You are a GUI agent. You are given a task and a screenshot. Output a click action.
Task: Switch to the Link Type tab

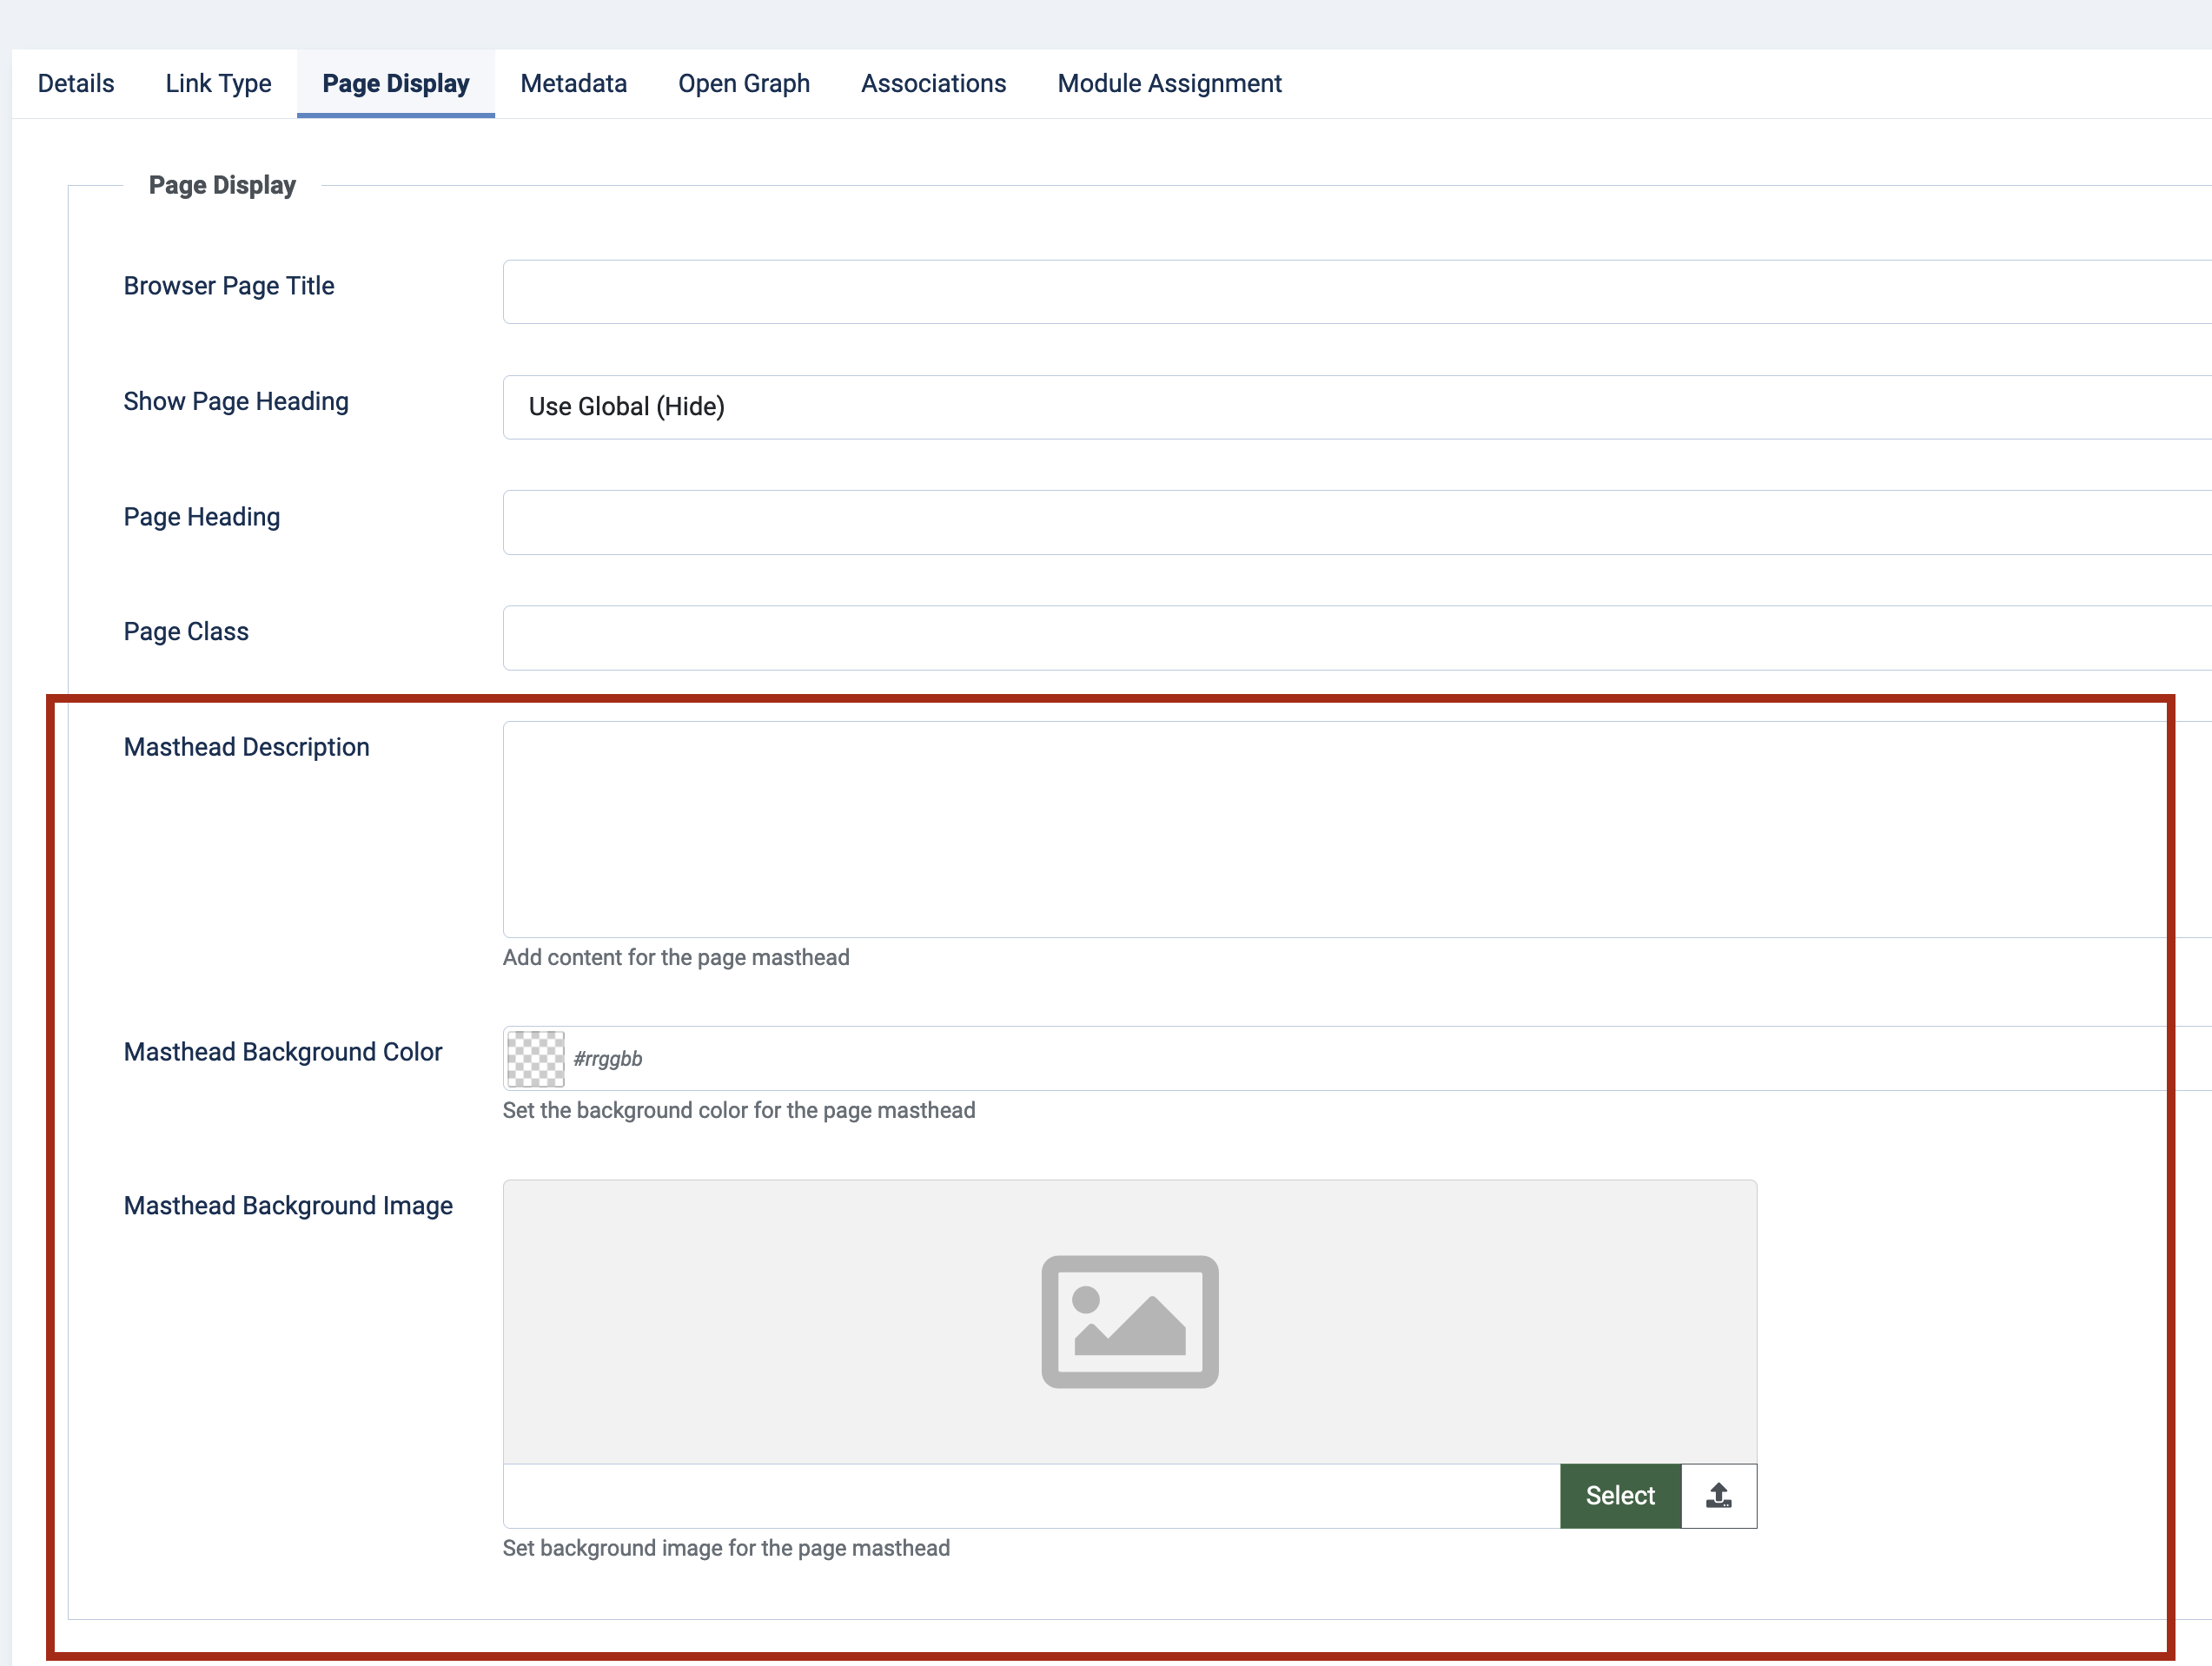(x=218, y=84)
